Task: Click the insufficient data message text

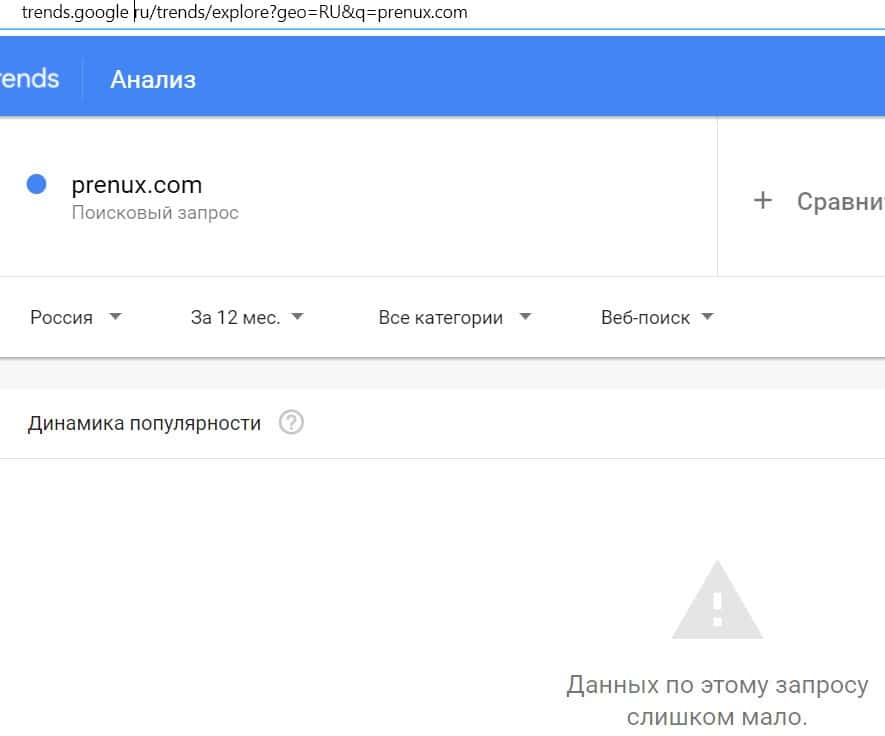Action: (717, 701)
